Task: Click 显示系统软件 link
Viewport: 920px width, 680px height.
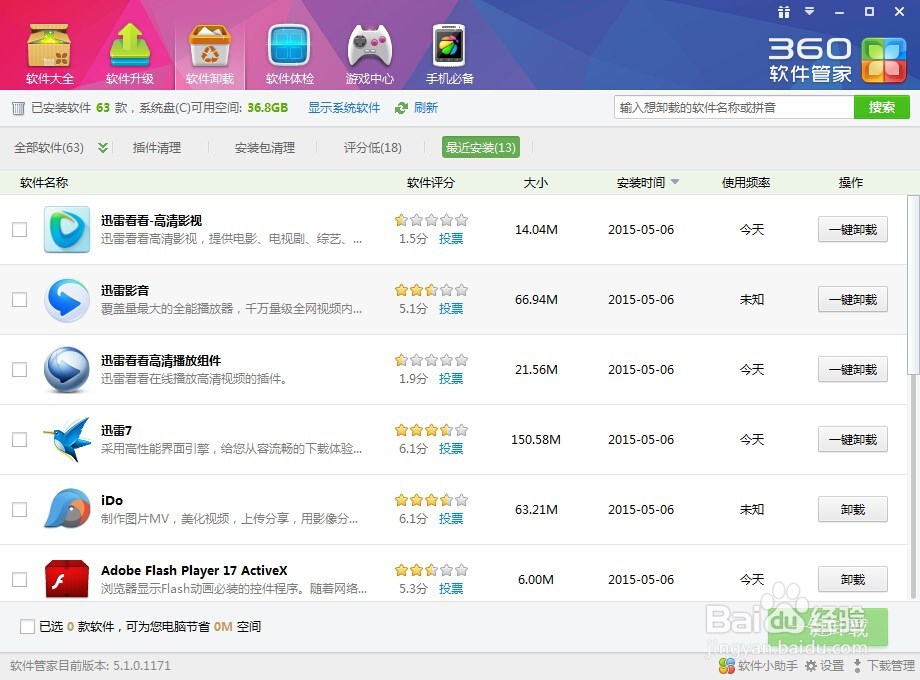Action: [x=344, y=108]
